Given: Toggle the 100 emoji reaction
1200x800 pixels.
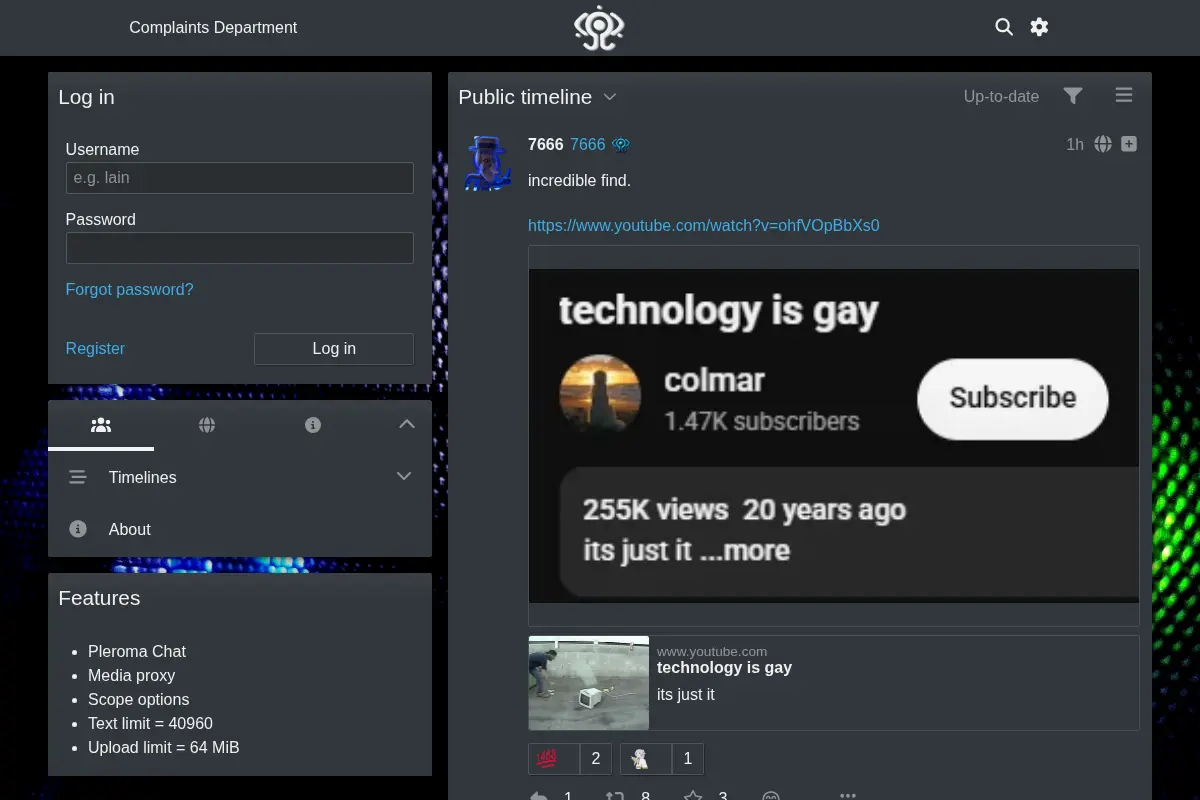Looking at the screenshot, I should [x=570, y=759].
